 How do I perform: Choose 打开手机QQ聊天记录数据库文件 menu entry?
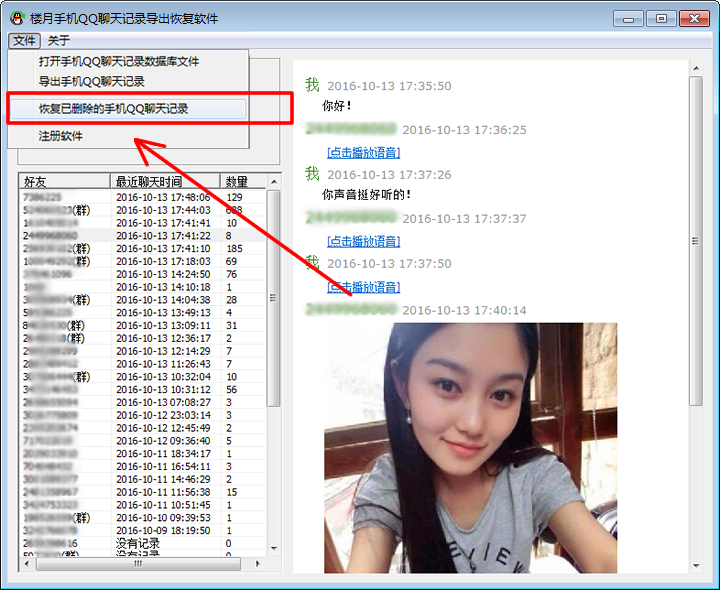pos(119,62)
